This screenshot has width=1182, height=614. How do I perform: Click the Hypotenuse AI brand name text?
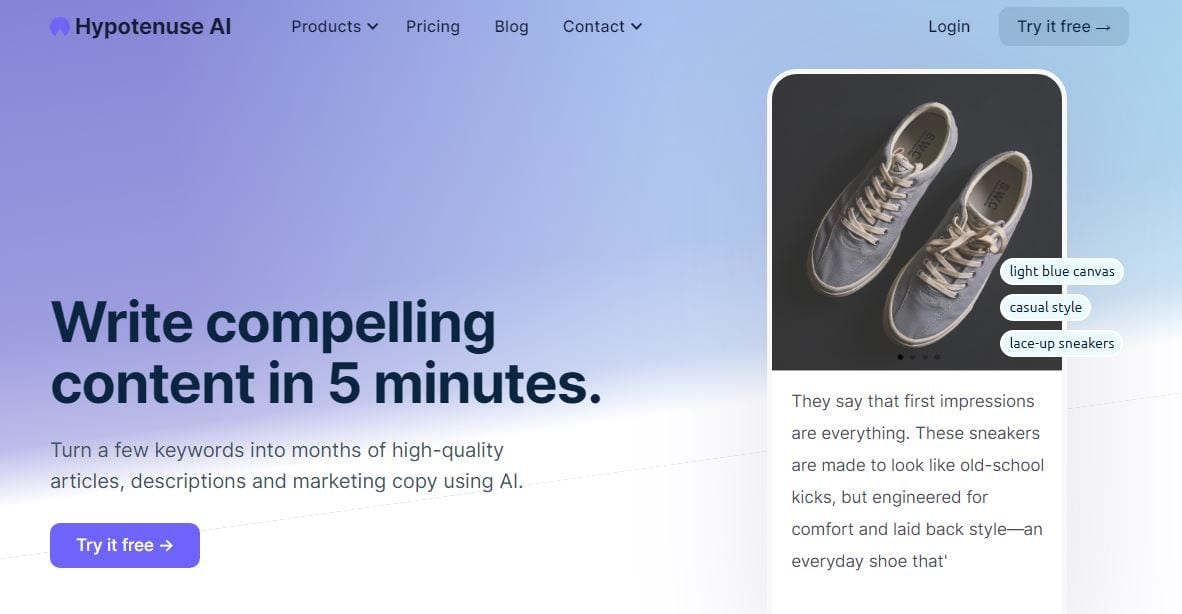pos(153,26)
